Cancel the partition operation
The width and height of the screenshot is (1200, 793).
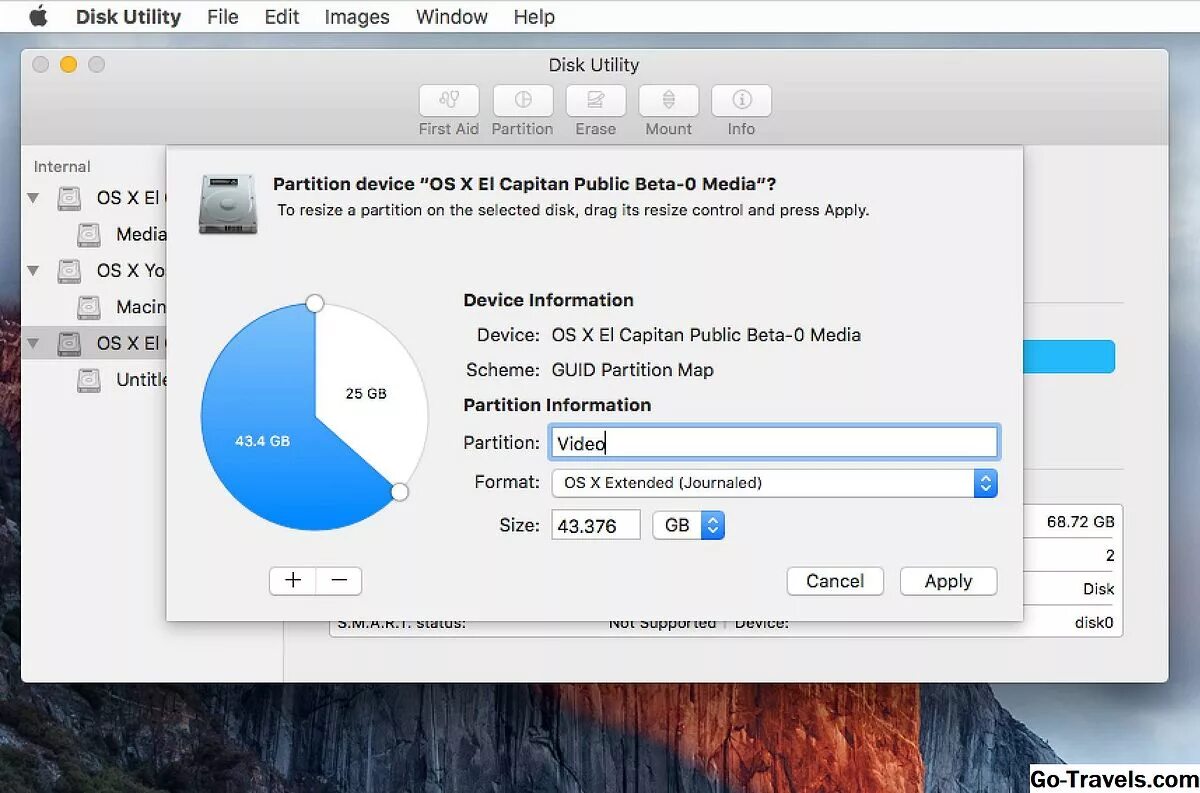point(835,581)
